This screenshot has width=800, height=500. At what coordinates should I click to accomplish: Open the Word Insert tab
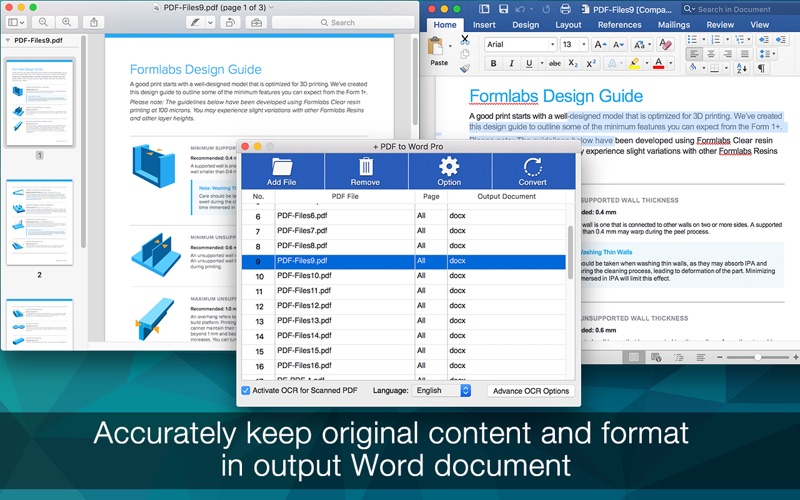[x=484, y=24]
